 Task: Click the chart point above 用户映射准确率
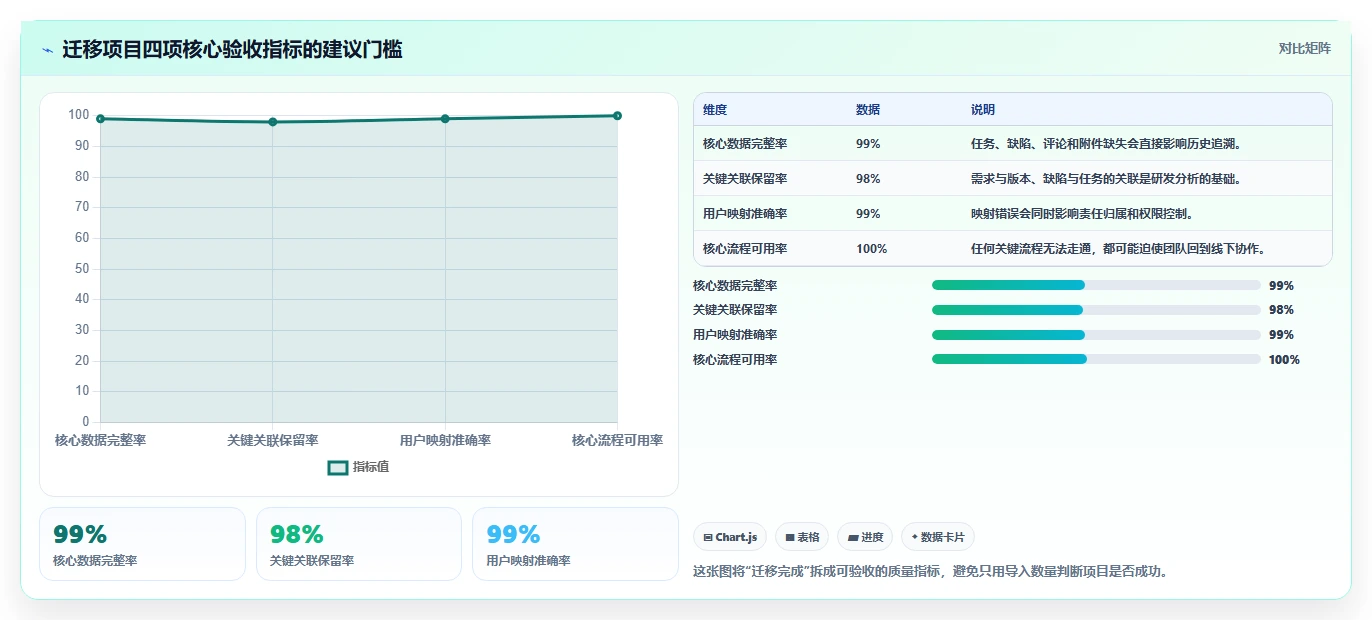tap(445, 119)
